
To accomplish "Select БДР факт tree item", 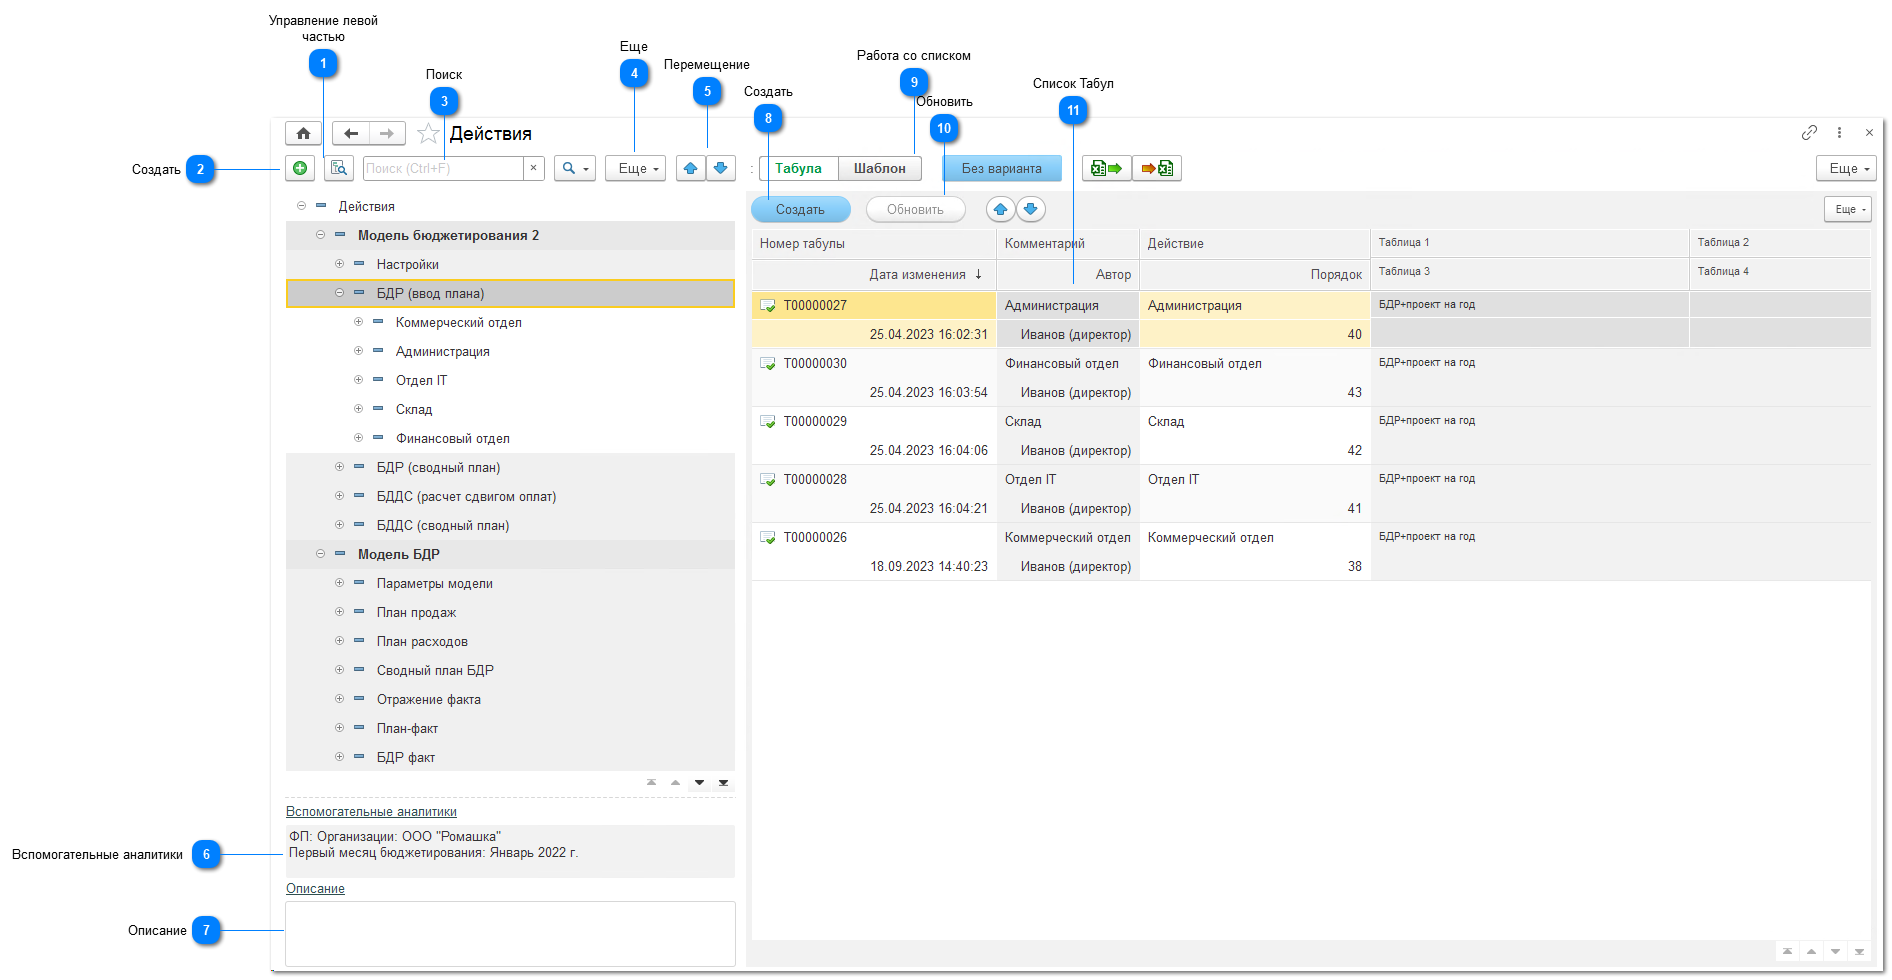I will (405, 757).
